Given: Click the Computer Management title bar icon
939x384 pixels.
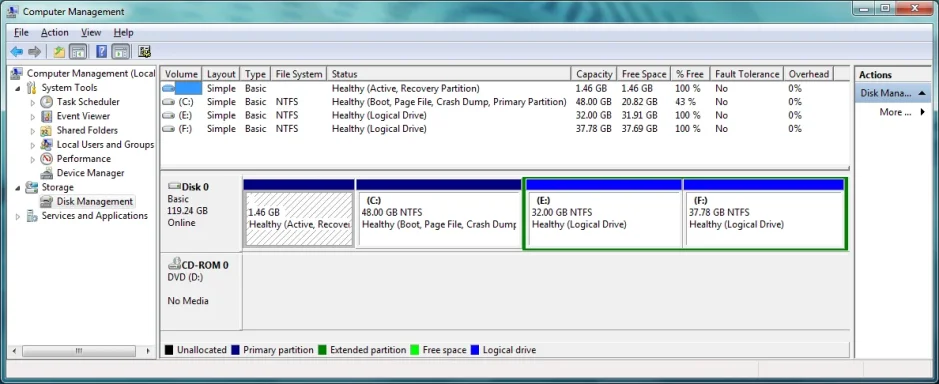Looking at the screenshot, I should (12, 11).
